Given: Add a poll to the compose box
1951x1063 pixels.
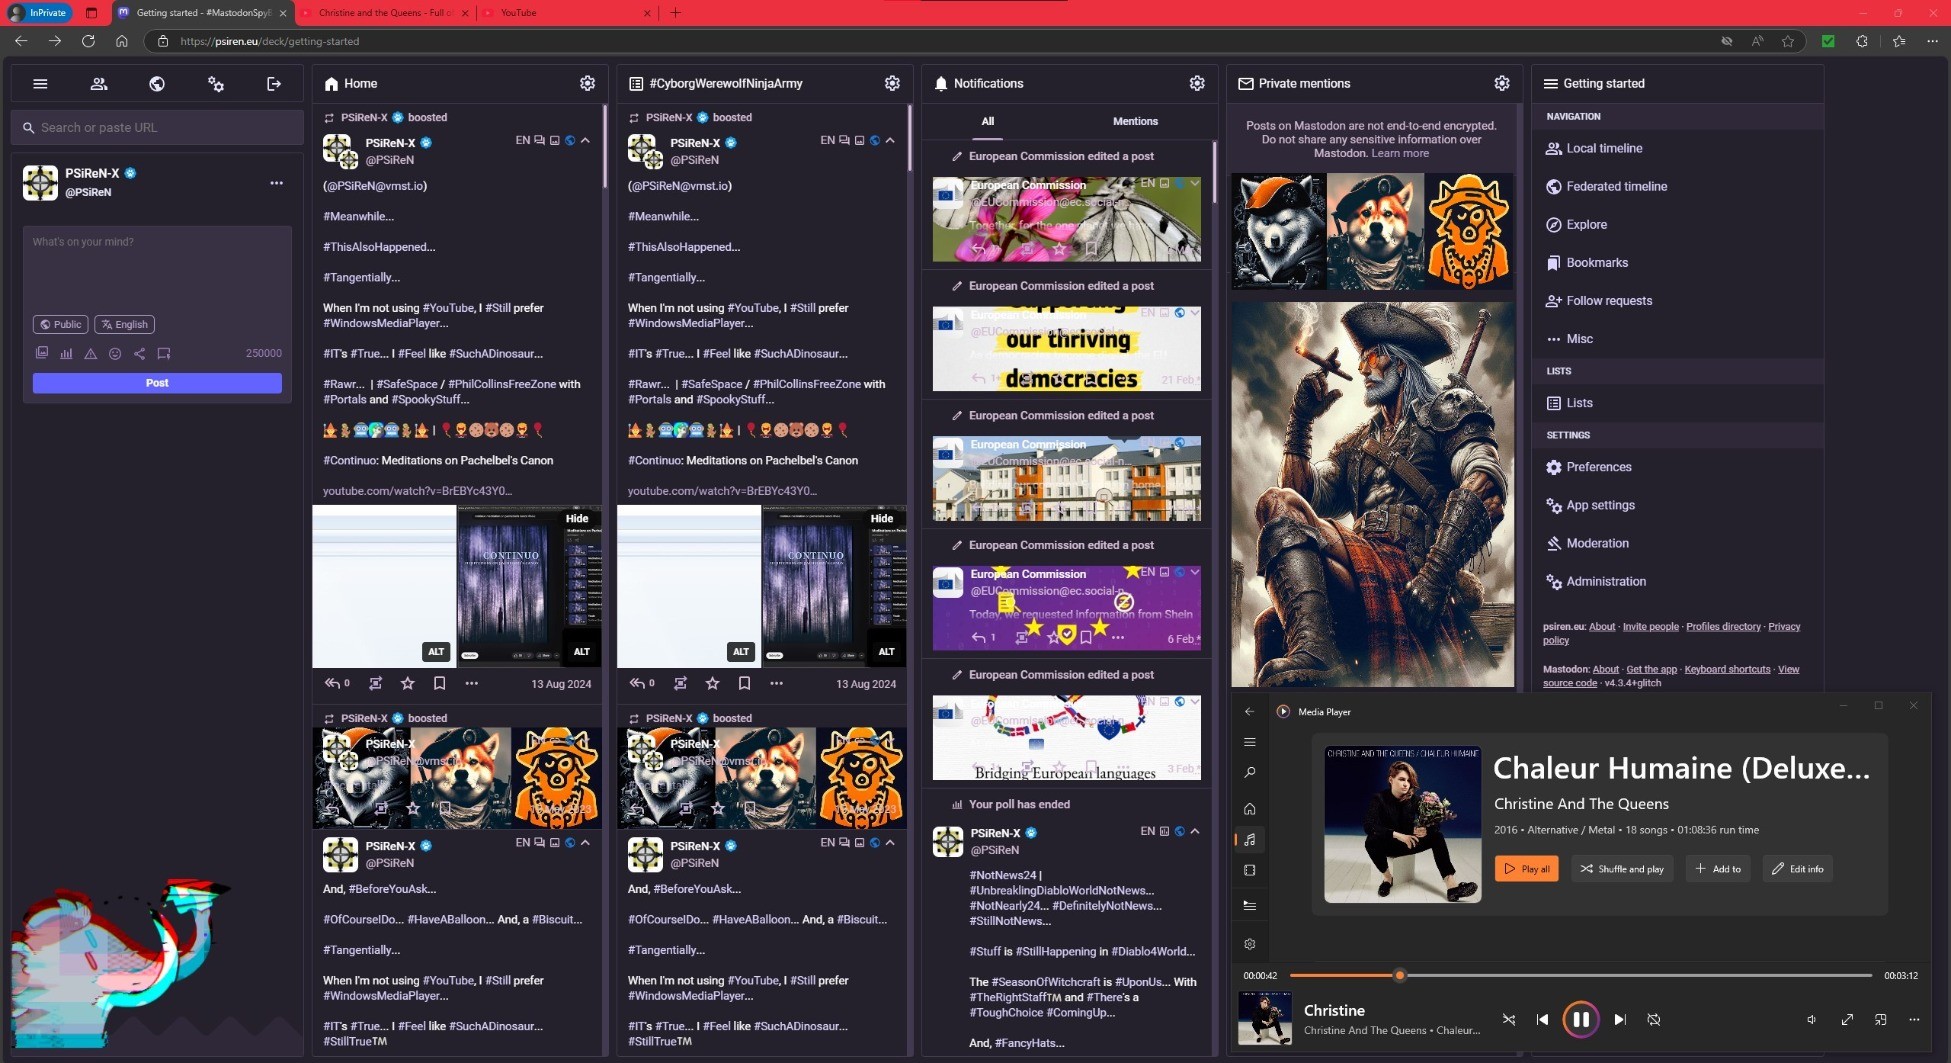Looking at the screenshot, I should coord(66,353).
